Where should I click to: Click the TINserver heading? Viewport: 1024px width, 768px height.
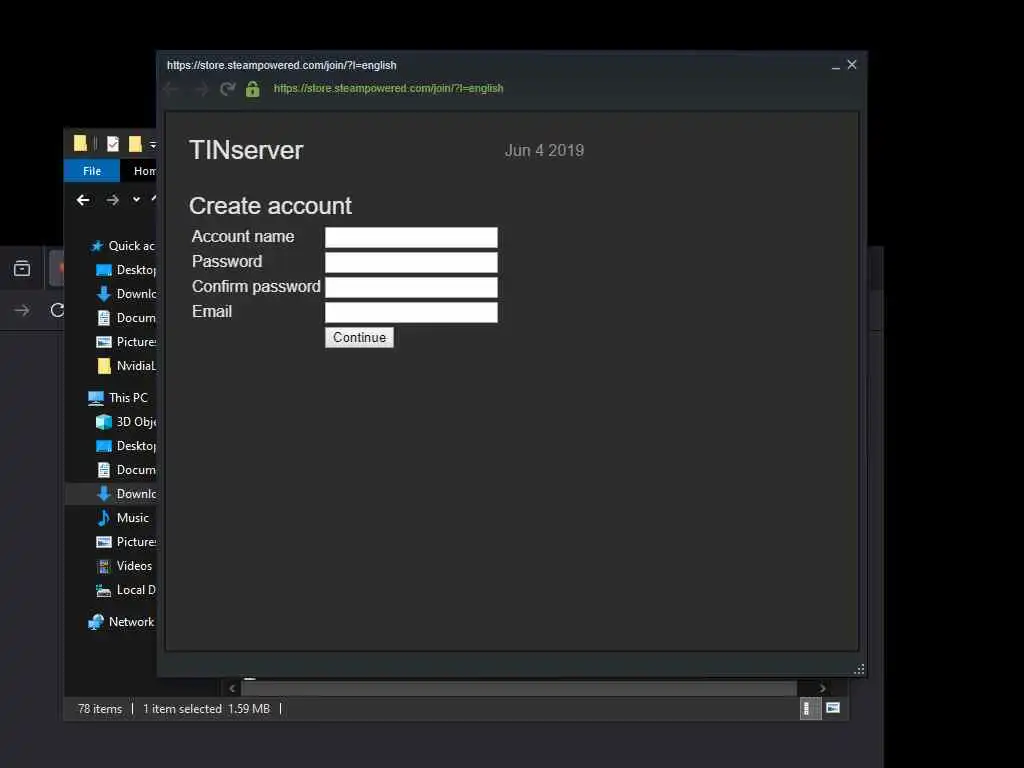[x=246, y=150]
